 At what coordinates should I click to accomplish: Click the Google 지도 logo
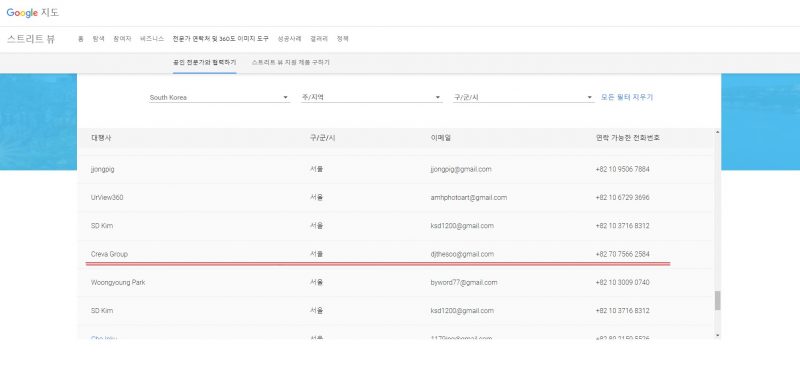pos(33,13)
